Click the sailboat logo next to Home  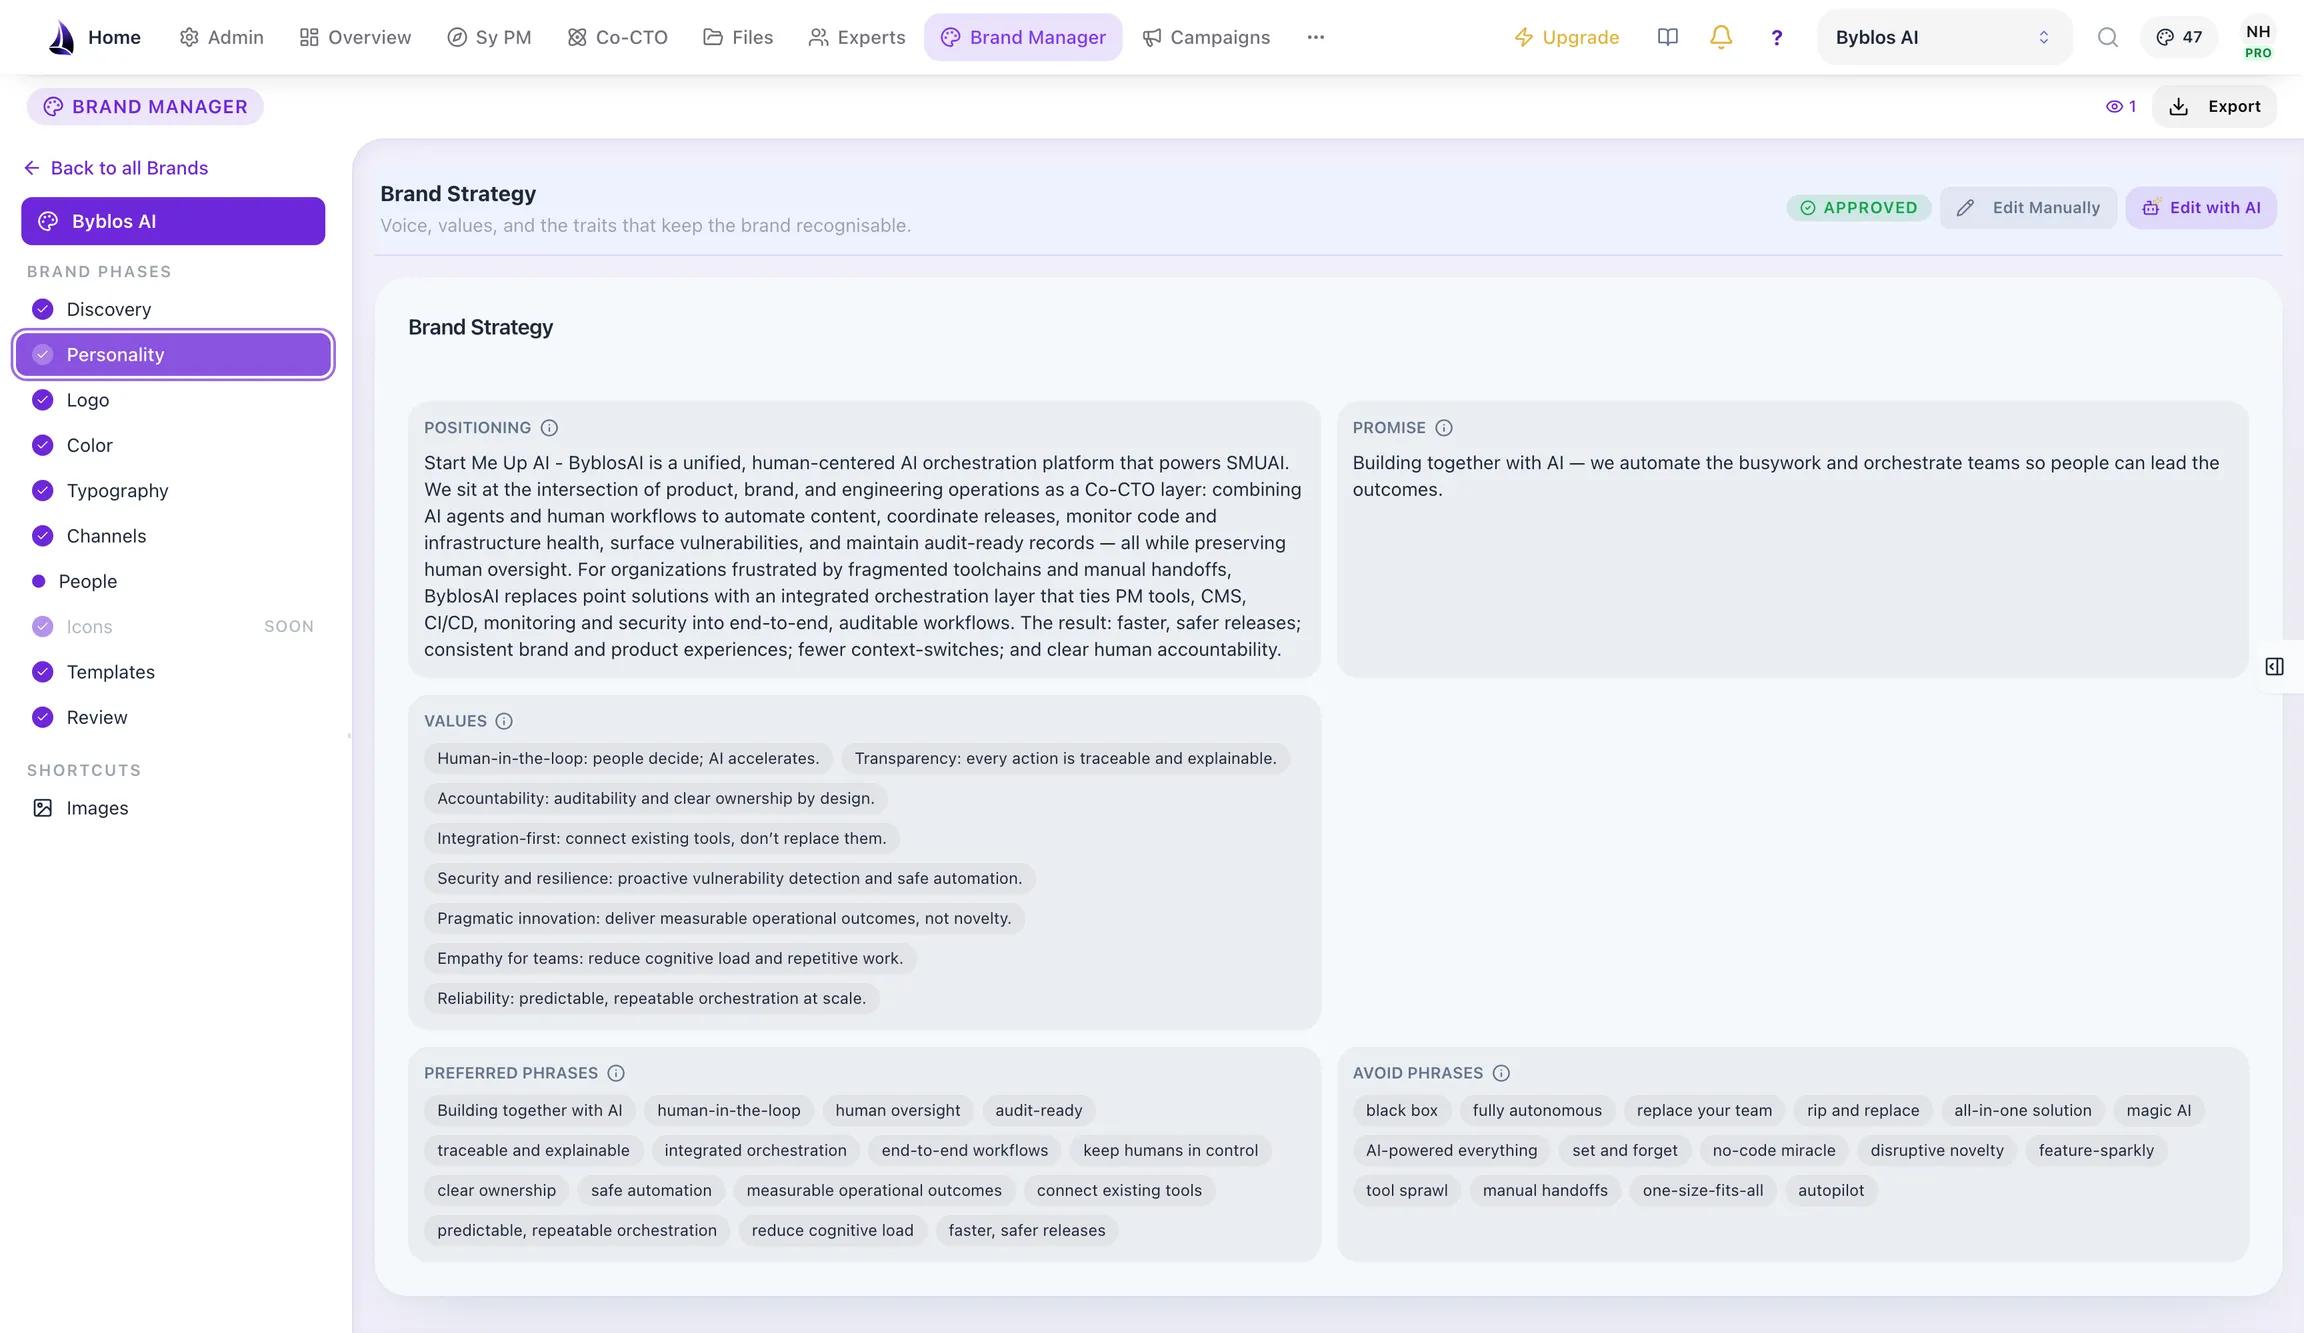pyautogui.click(x=62, y=37)
